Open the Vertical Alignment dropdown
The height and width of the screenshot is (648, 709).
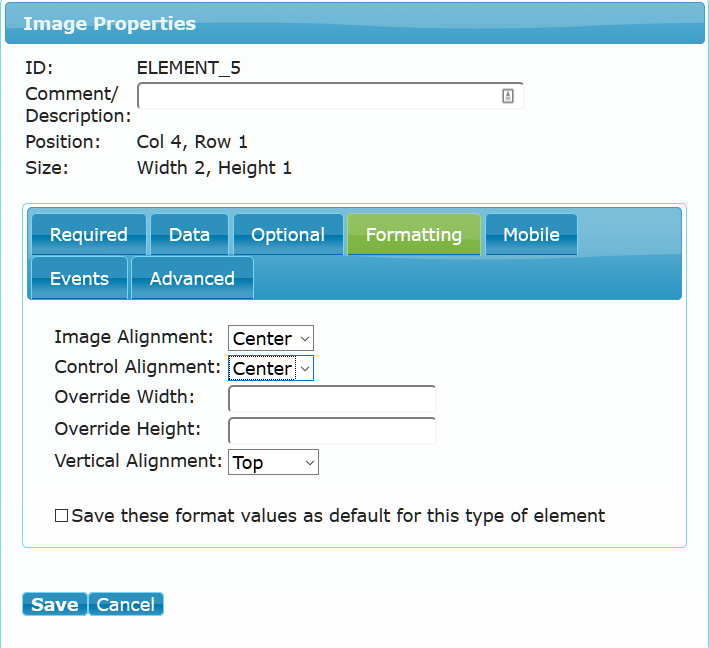[273, 462]
